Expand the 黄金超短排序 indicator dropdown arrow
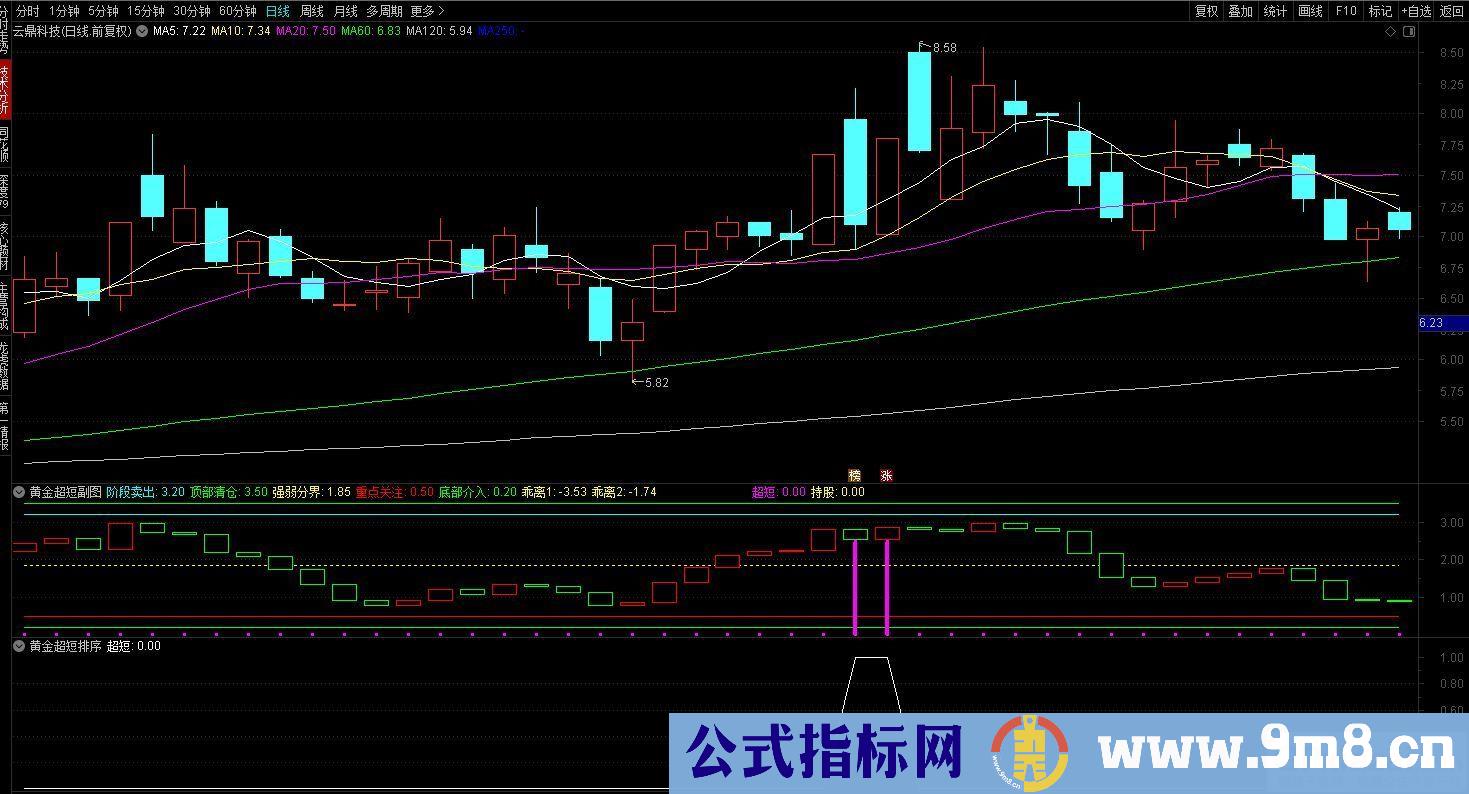1469x794 pixels. 19,646
